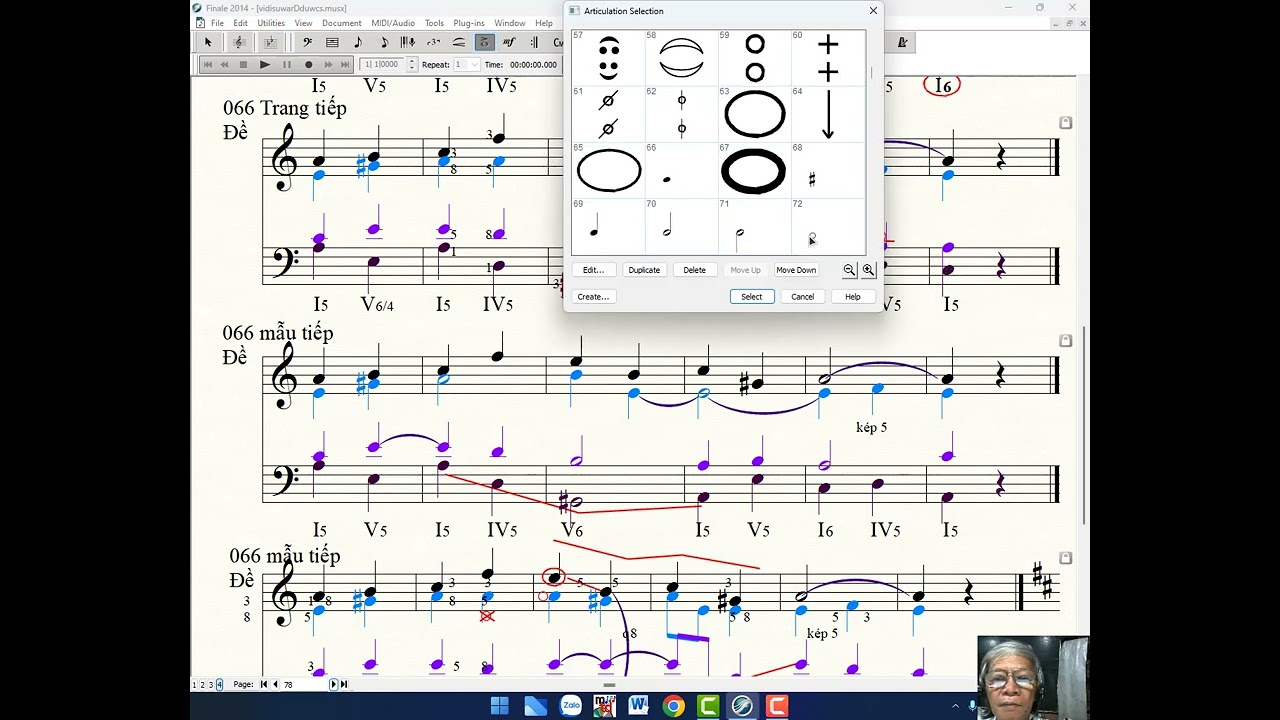This screenshot has width=1280, height=720.
Task: Confirm with the Select button
Action: (752, 296)
